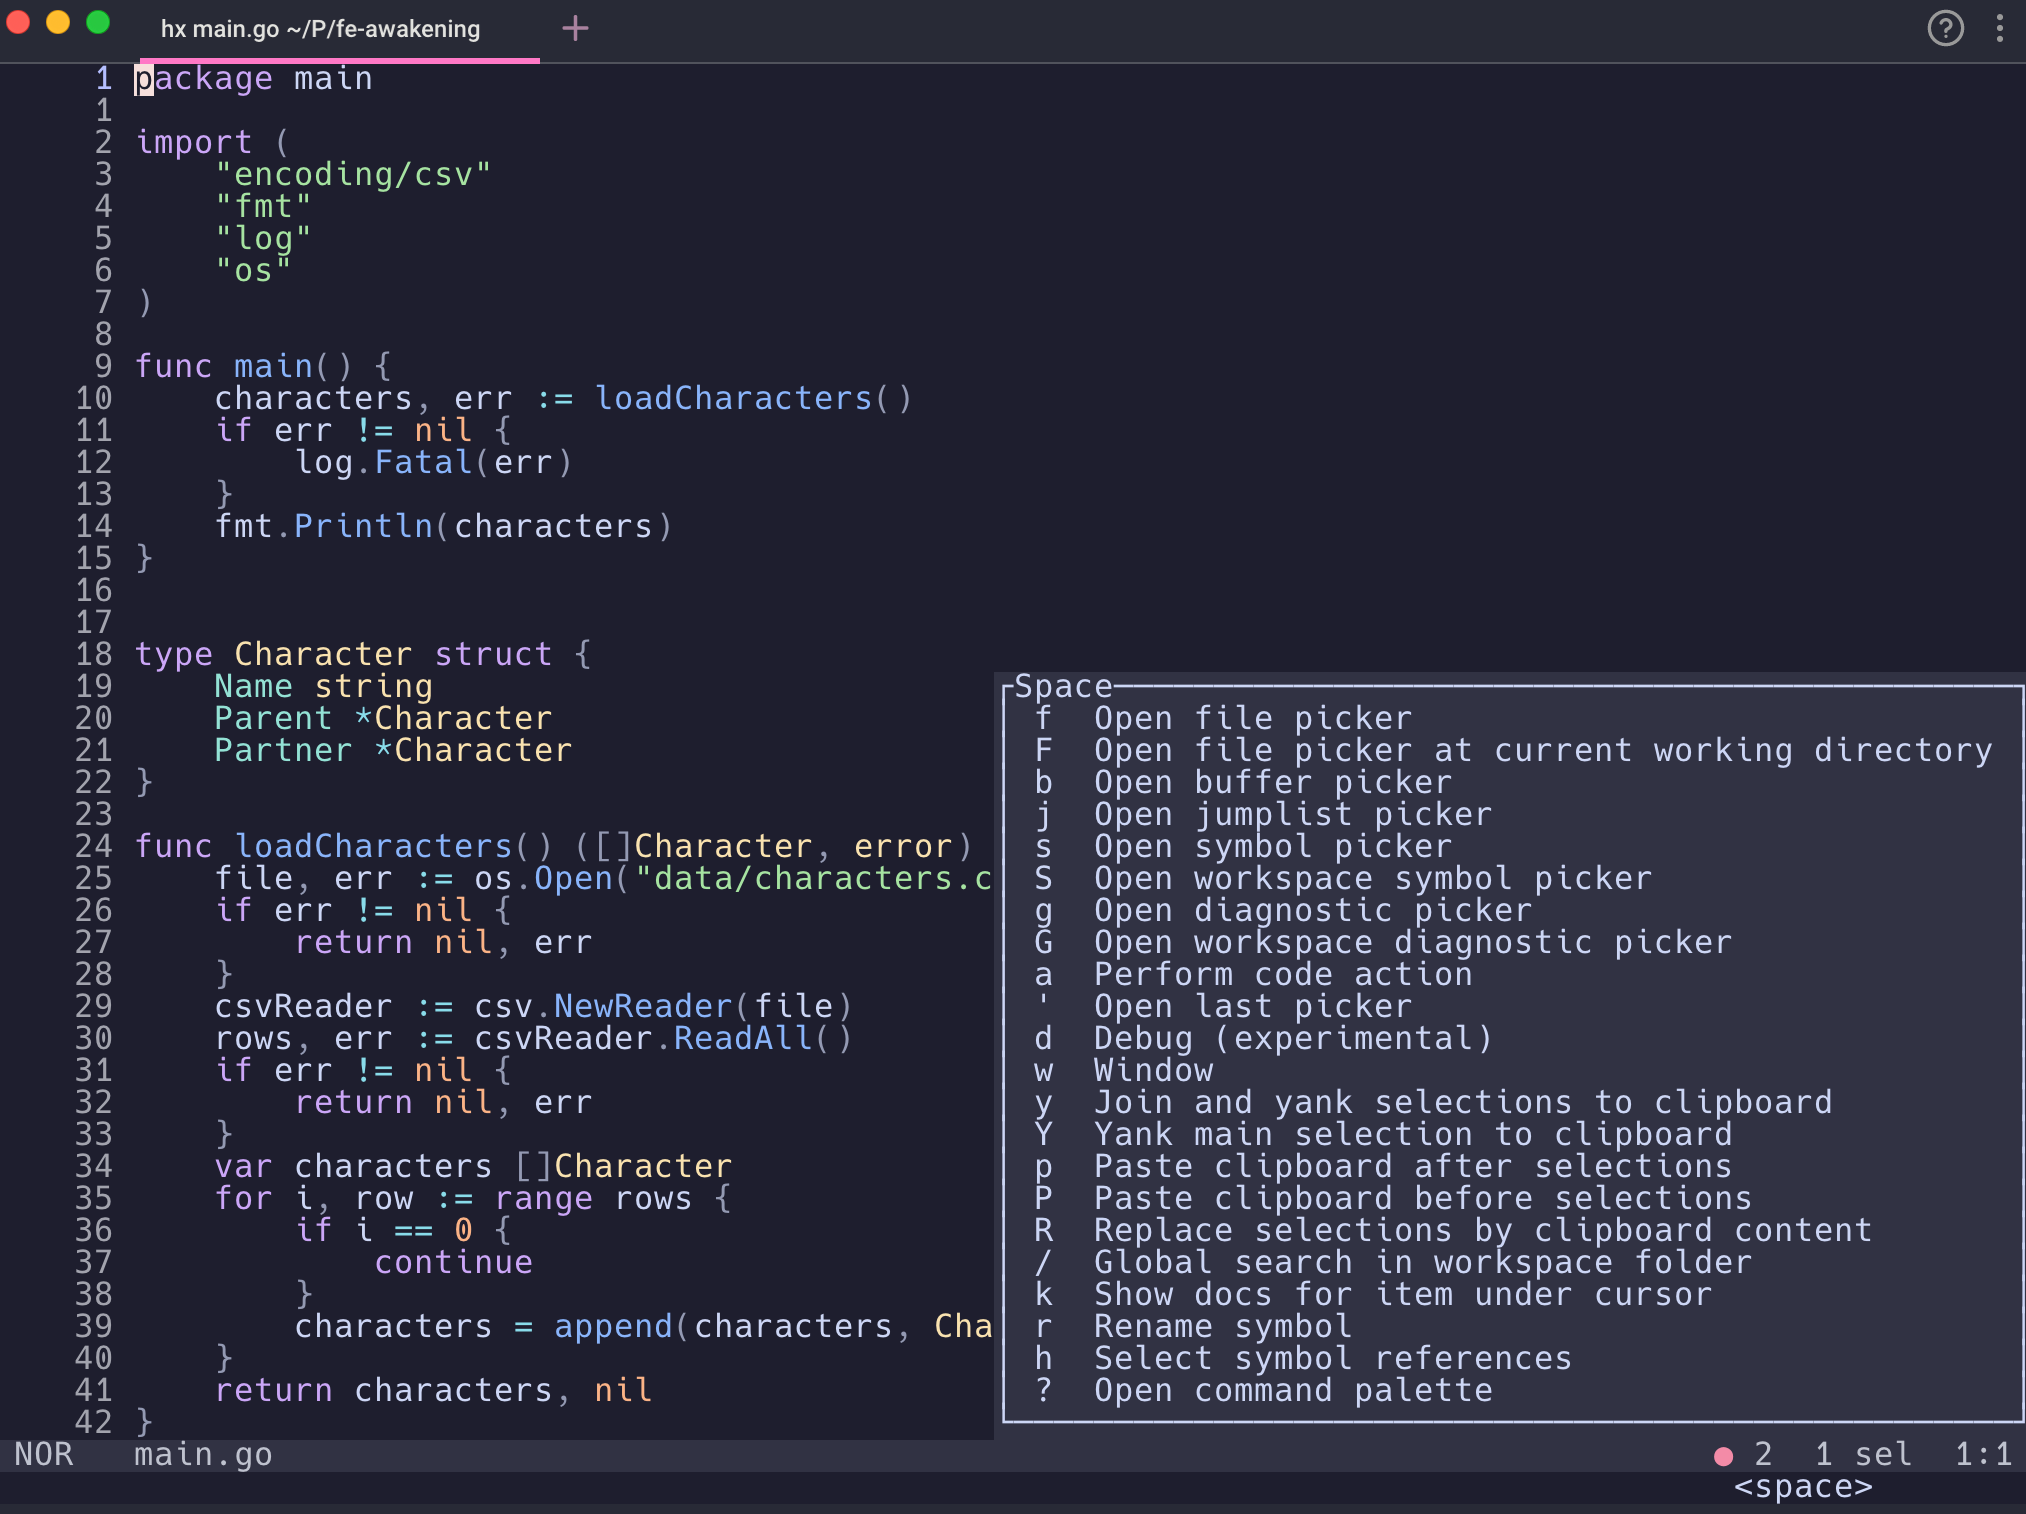Add a new tab with plus icon
Viewport: 2026px width, 1514px height.
[575, 28]
